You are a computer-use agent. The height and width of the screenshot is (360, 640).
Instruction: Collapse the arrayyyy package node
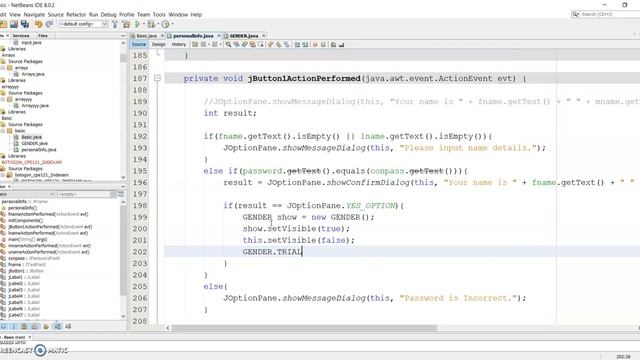coord(3,99)
